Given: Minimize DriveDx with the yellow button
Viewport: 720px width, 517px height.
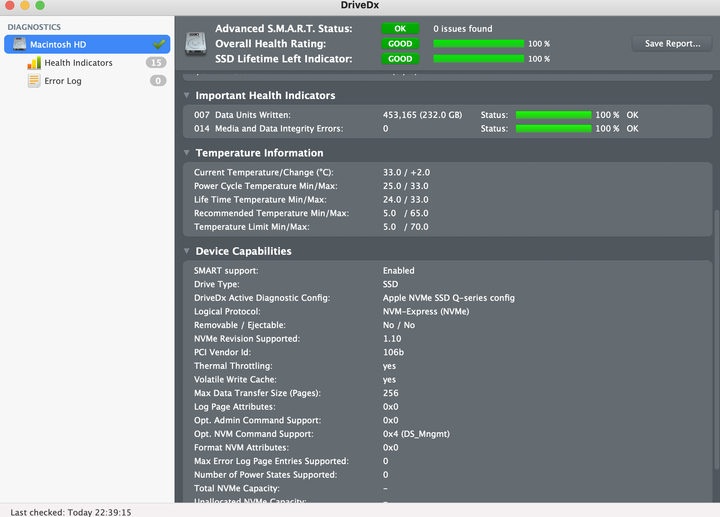Looking at the screenshot, I should [25, 5].
